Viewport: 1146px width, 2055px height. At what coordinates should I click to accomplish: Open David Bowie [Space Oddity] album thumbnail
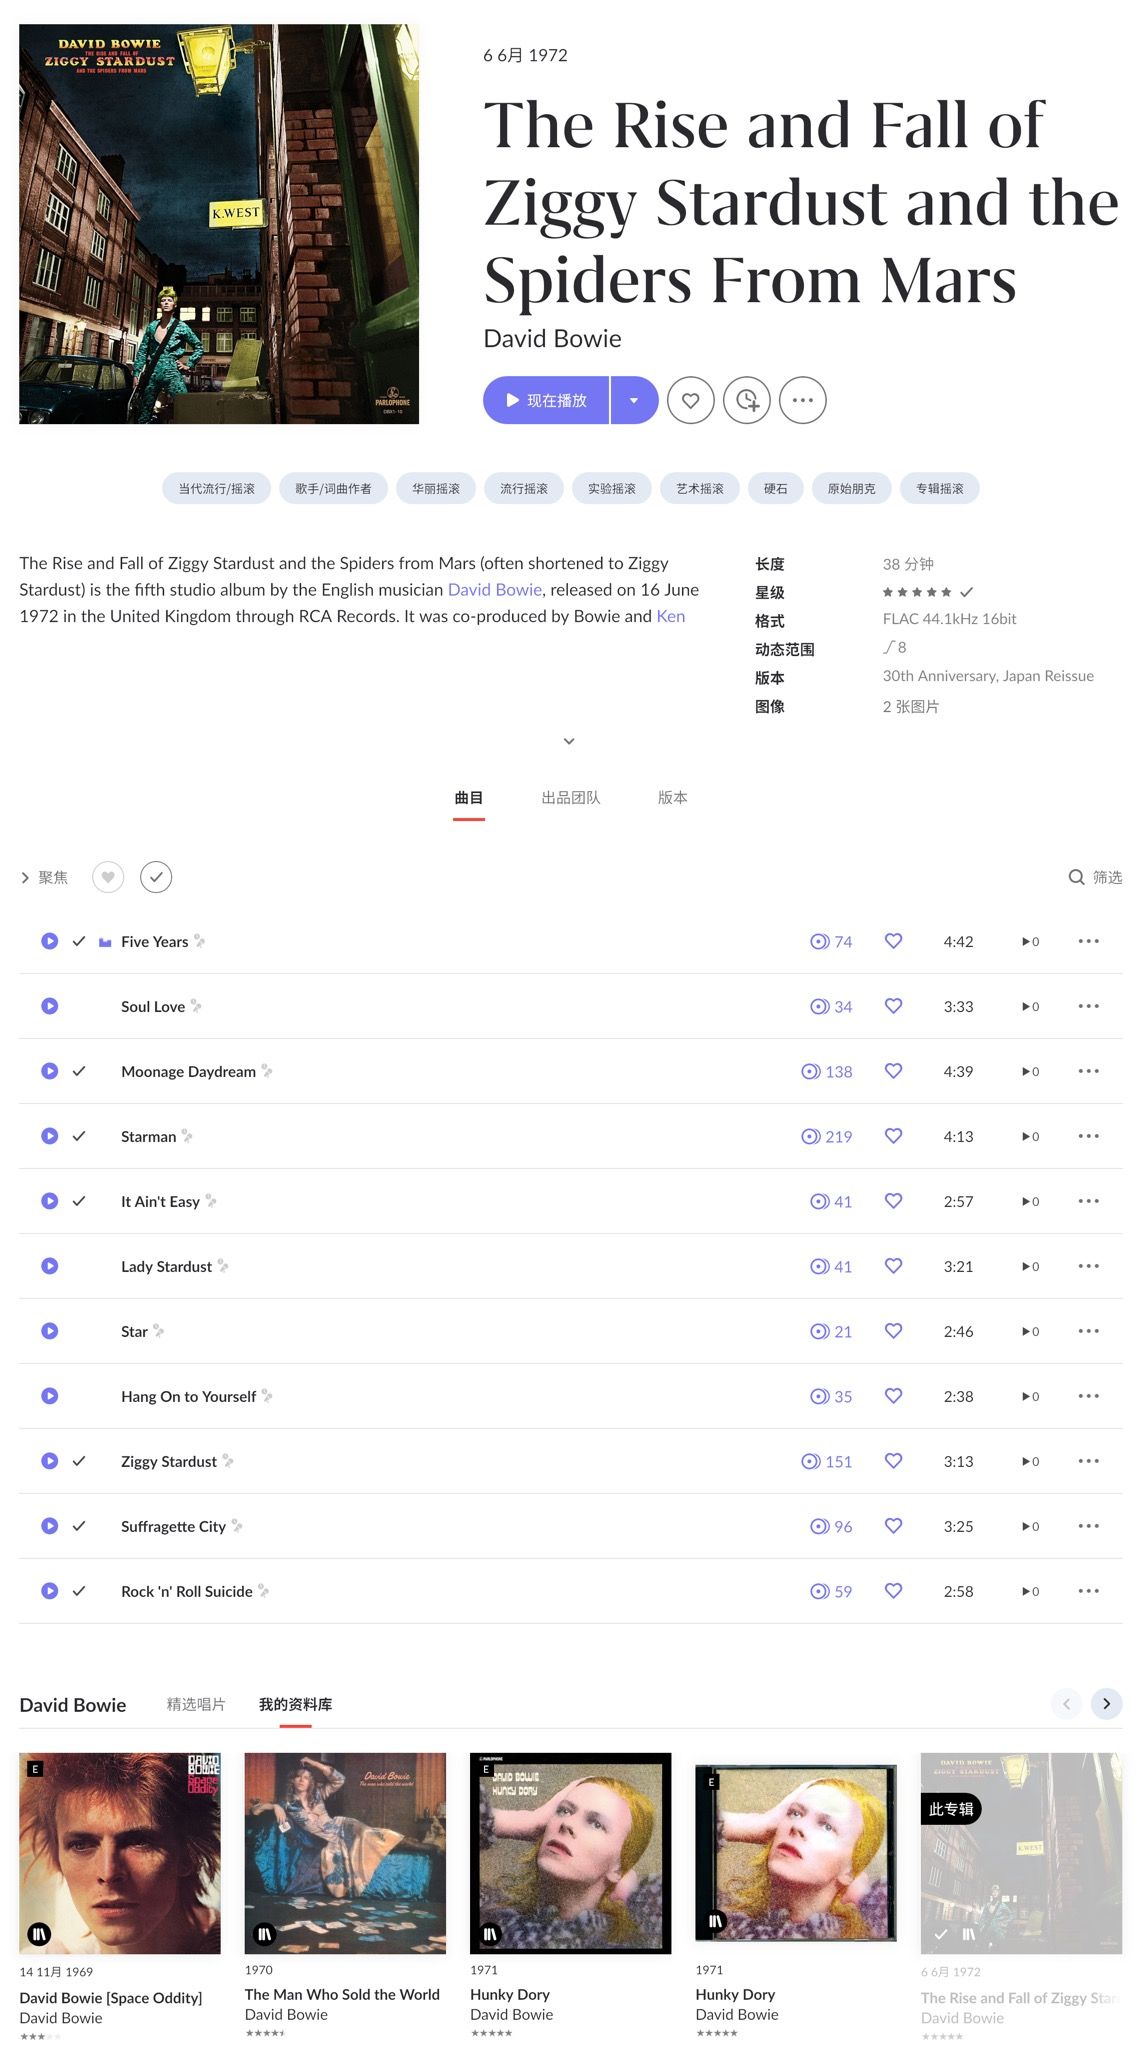120,1853
